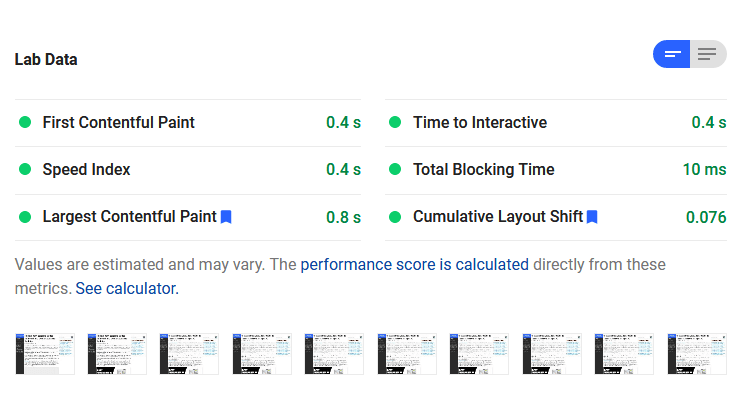Click the First Contentful Paint green status dot
The height and width of the screenshot is (394, 756).
[25, 122]
